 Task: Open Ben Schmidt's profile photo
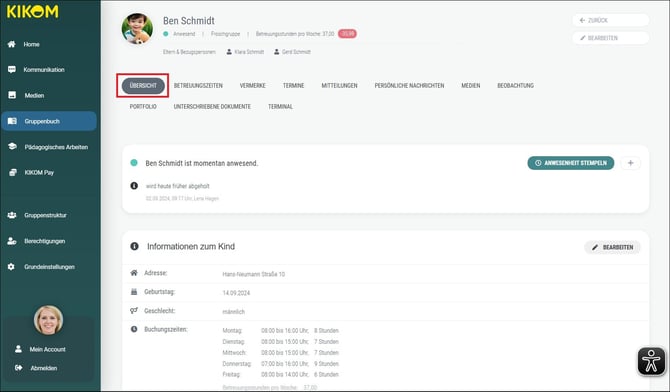click(x=137, y=29)
